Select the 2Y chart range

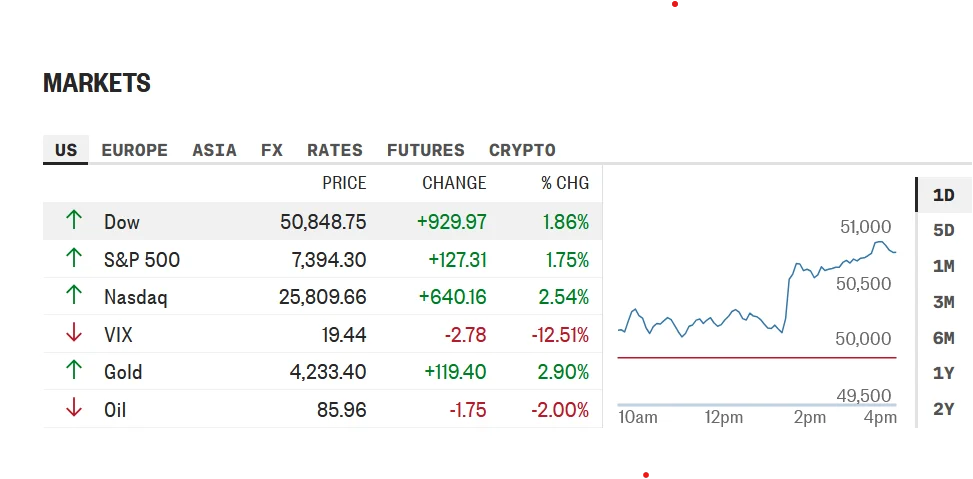(x=944, y=410)
